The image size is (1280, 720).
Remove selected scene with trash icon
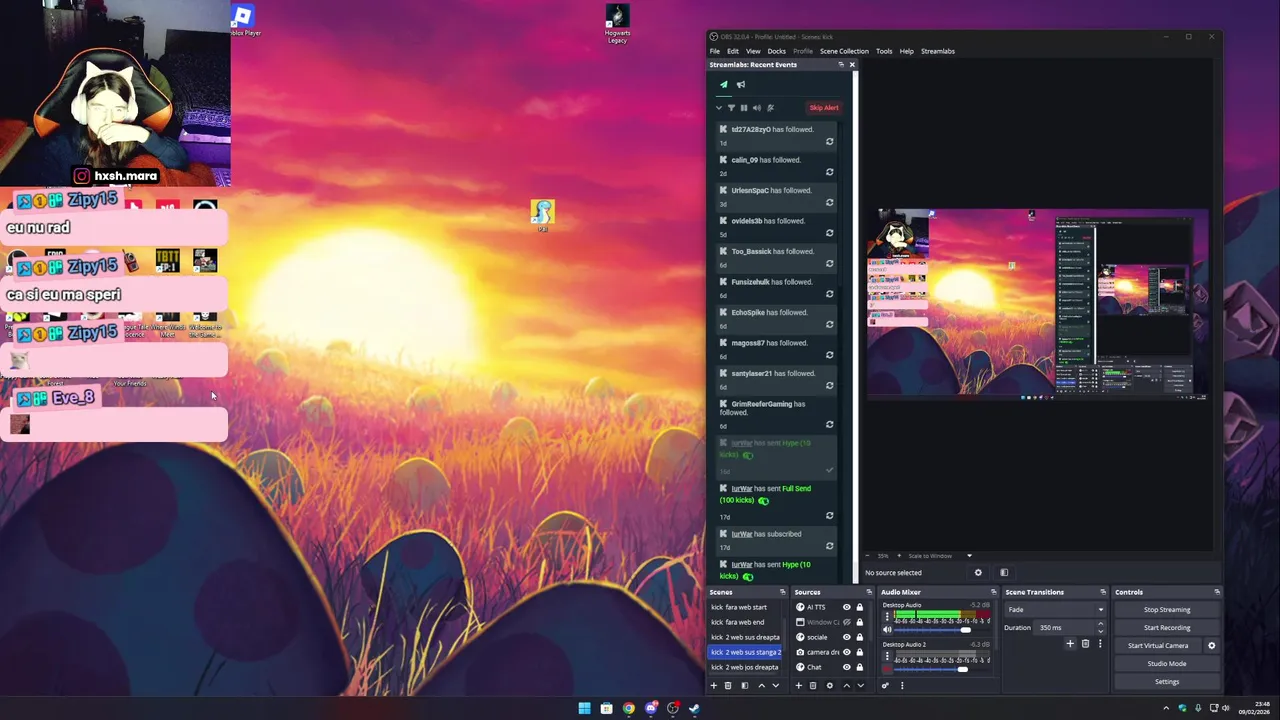(728, 686)
